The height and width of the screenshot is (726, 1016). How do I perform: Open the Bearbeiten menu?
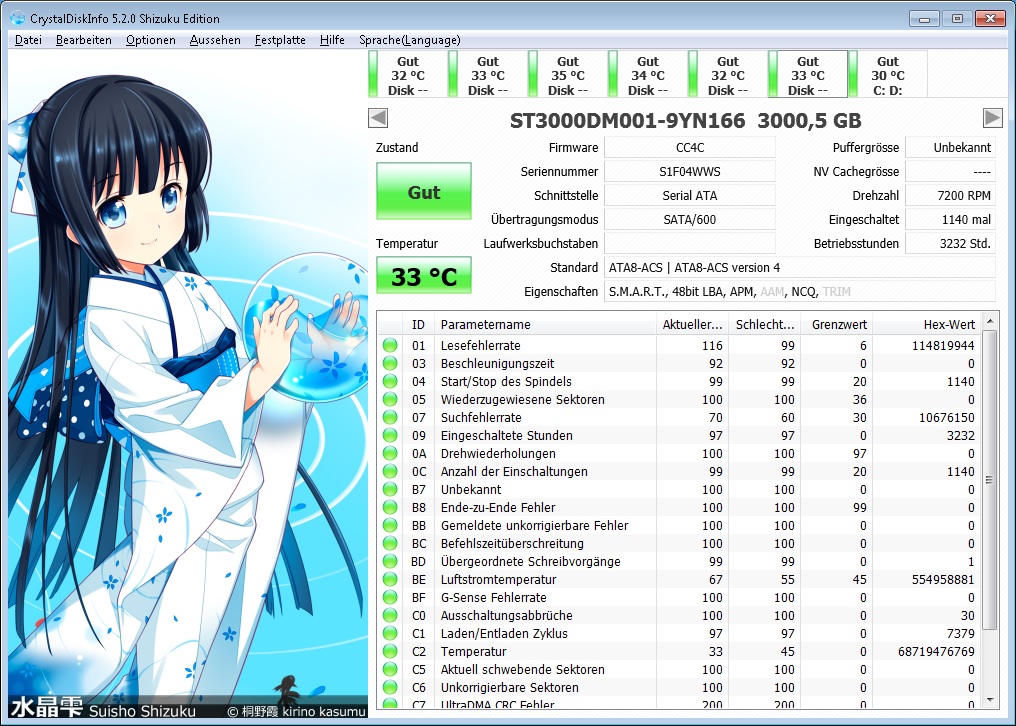[84, 40]
